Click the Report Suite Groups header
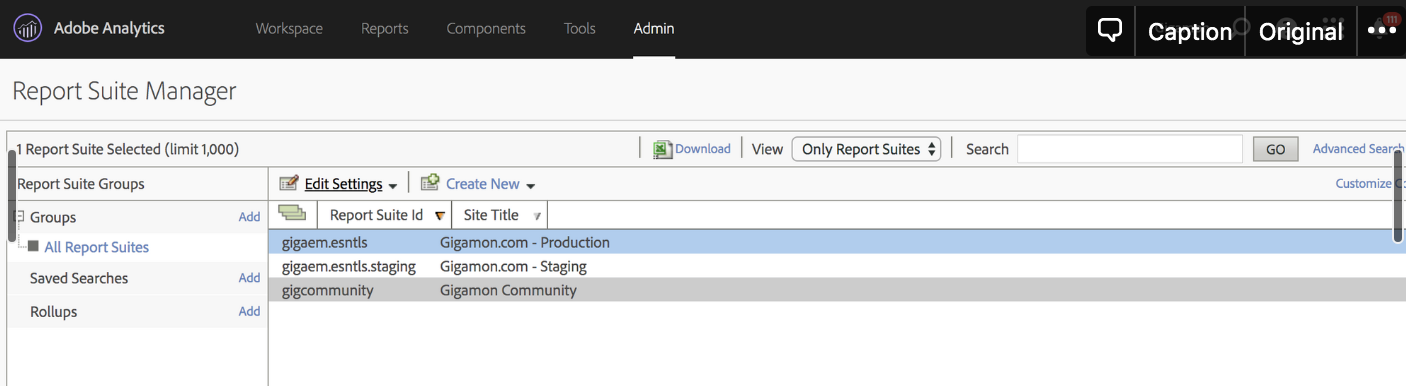This screenshot has height=386, width=1406. coord(81,184)
